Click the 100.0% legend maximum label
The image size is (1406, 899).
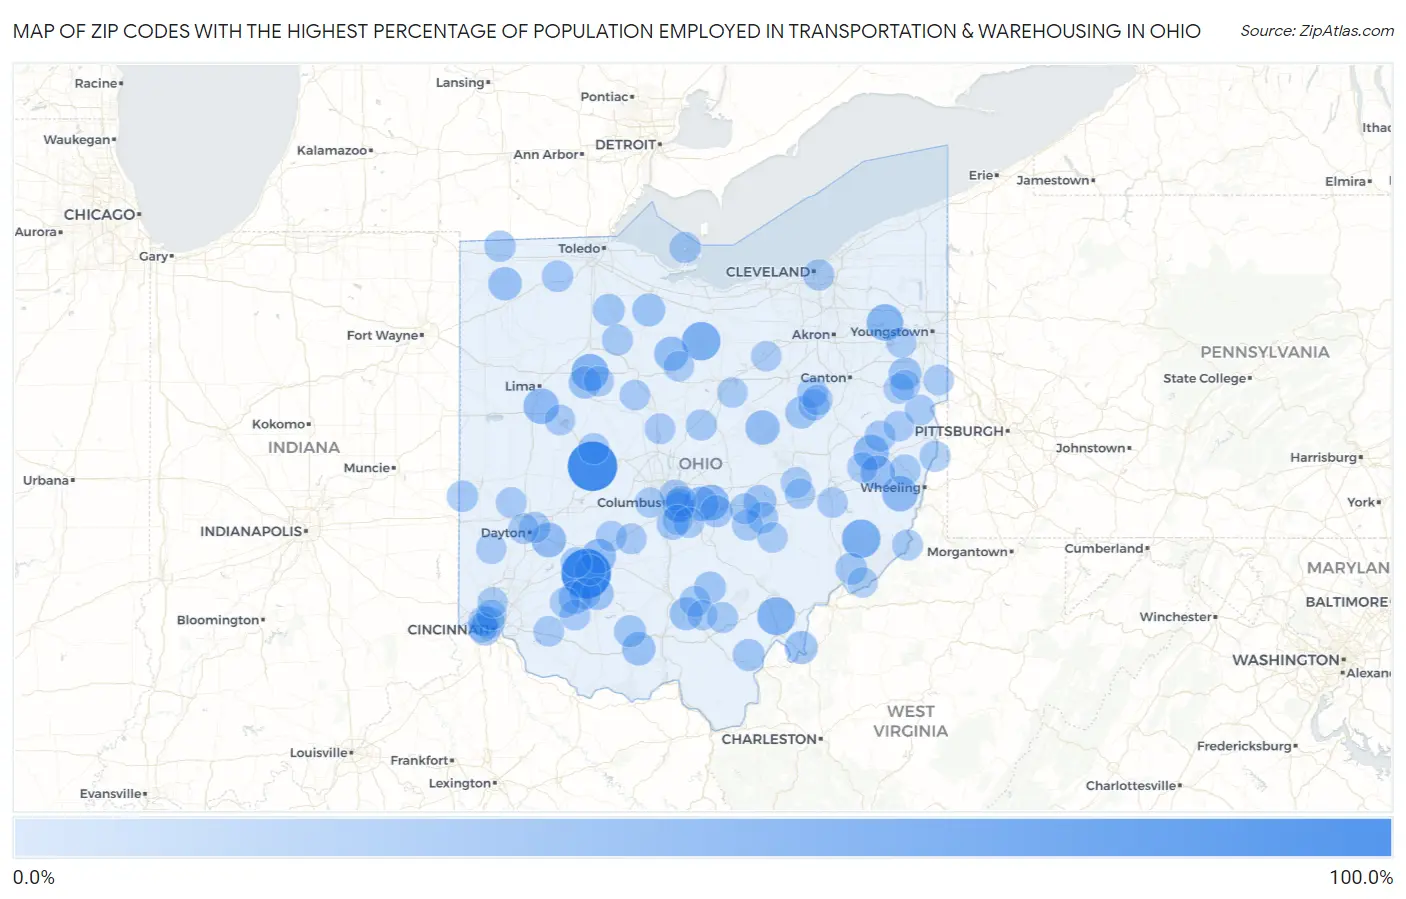pyautogui.click(x=1361, y=878)
